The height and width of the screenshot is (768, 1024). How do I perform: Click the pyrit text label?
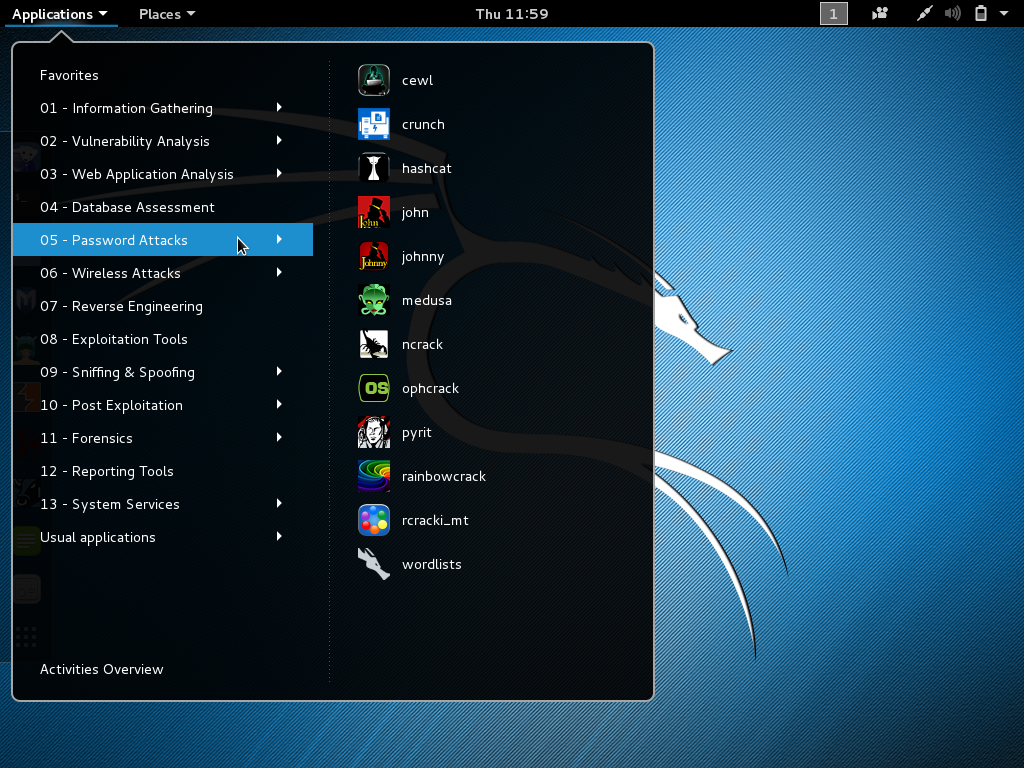pos(417,432)
